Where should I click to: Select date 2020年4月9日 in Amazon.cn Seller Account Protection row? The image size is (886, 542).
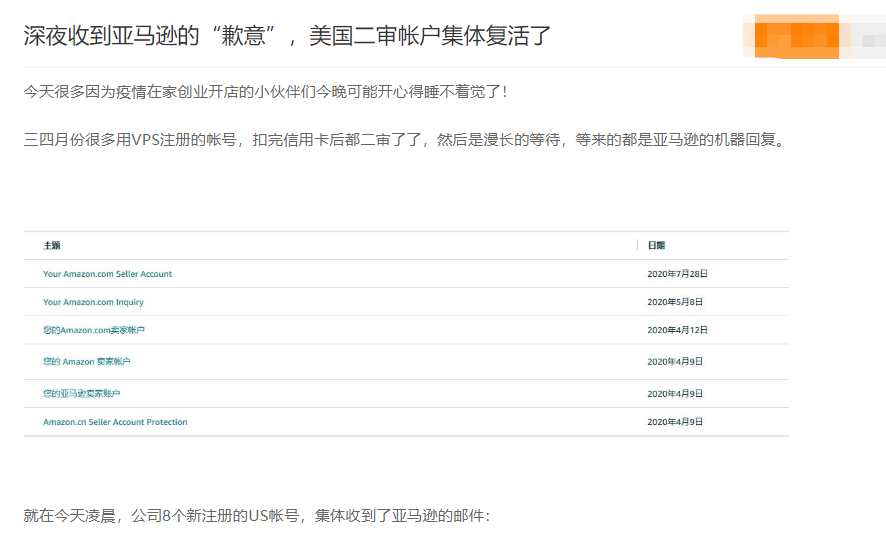pyautogui.click(x=675, y=422)
